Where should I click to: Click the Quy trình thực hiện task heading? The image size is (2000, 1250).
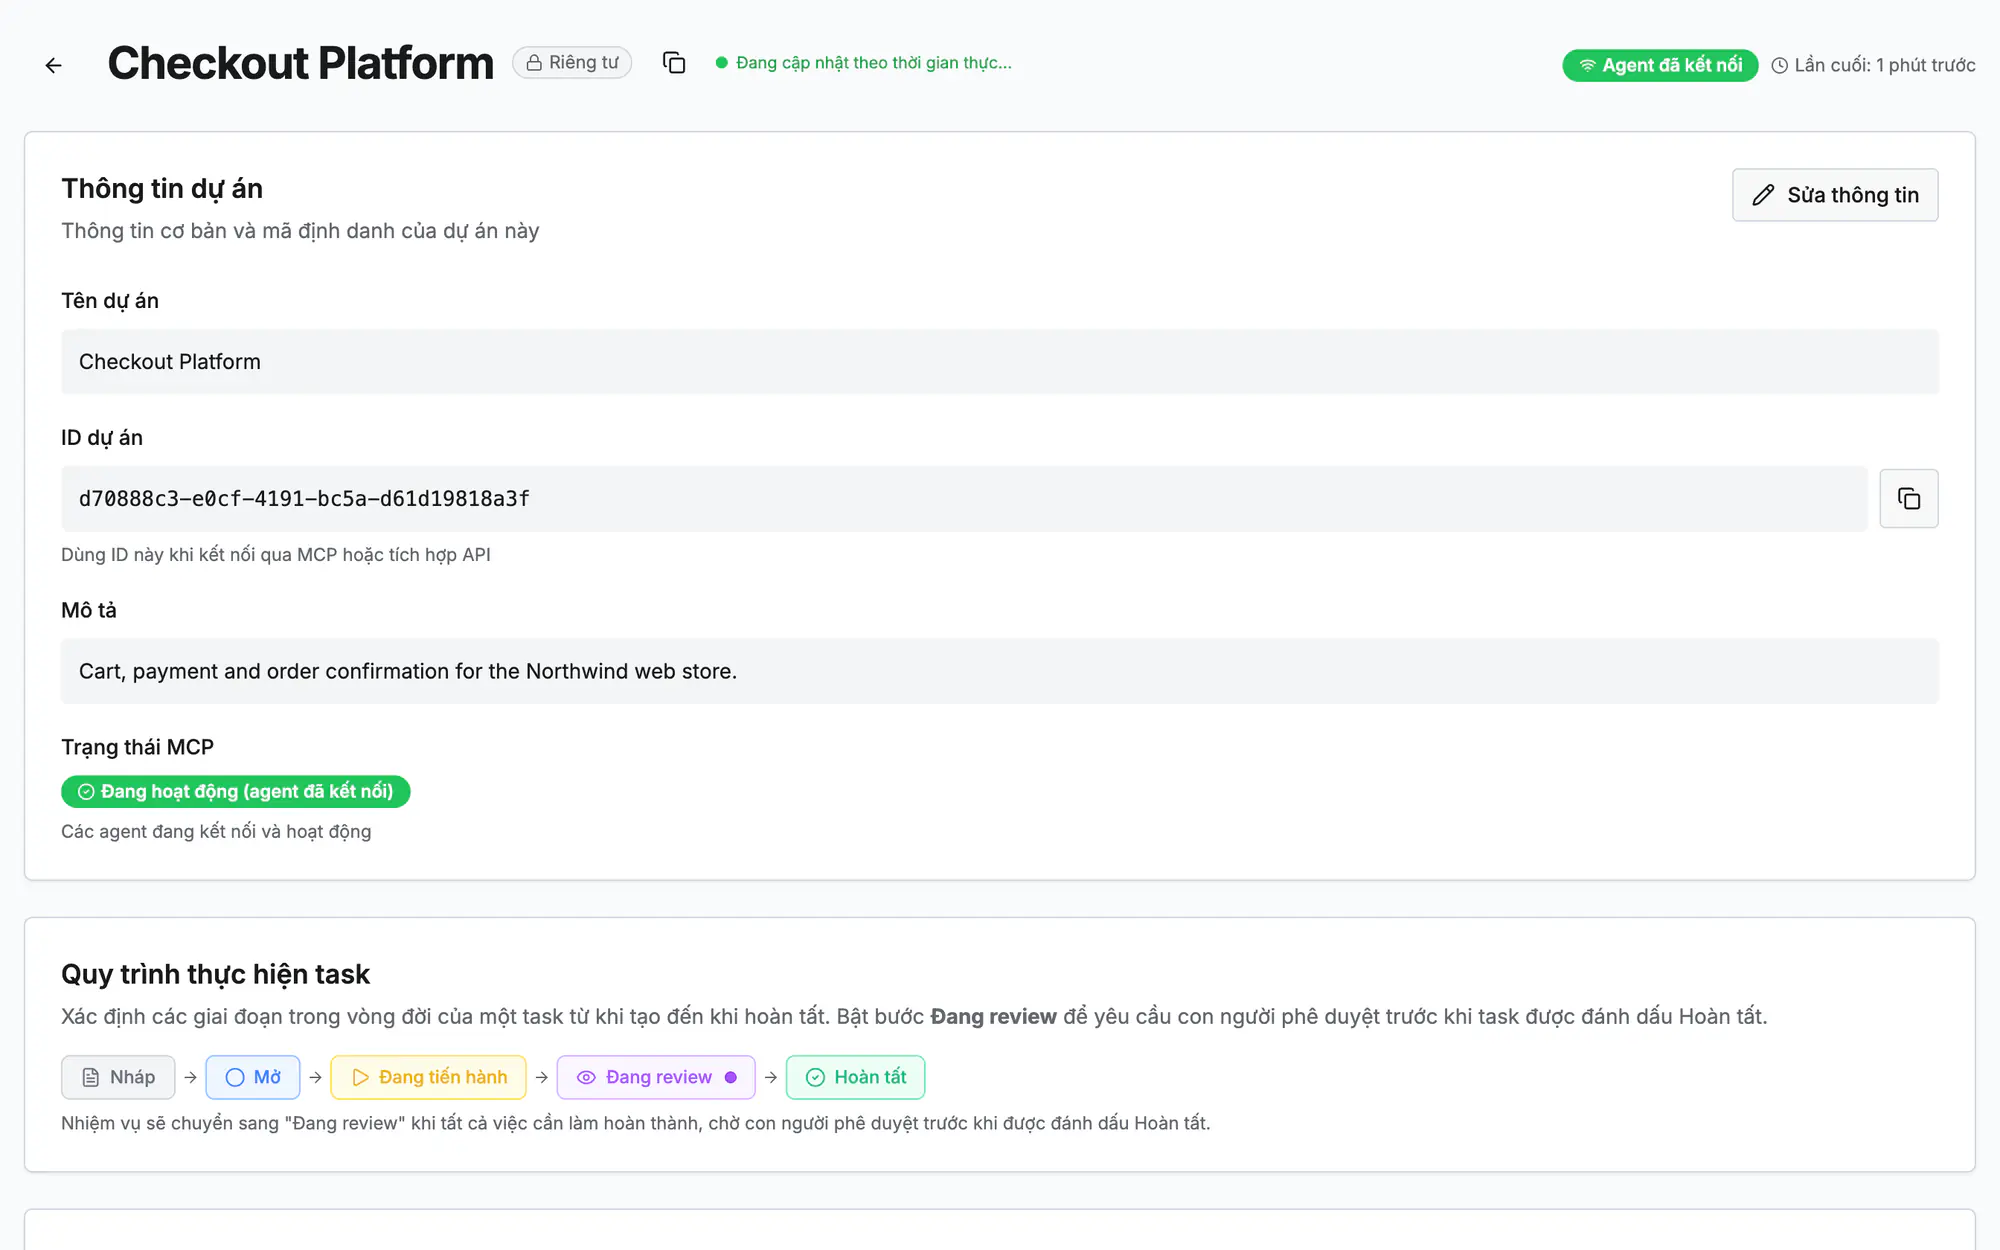click(215, 974)
